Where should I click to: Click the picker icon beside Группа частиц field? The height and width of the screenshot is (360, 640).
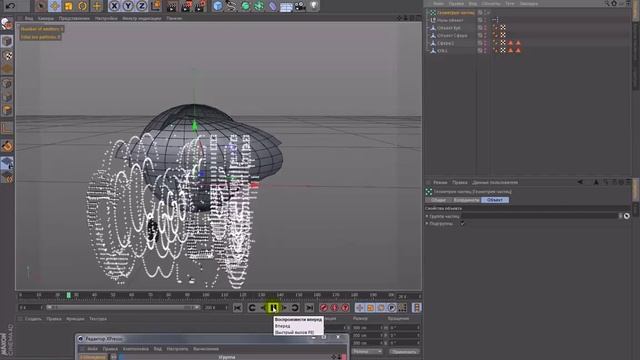pyautogui.click(x=627, y=216)
